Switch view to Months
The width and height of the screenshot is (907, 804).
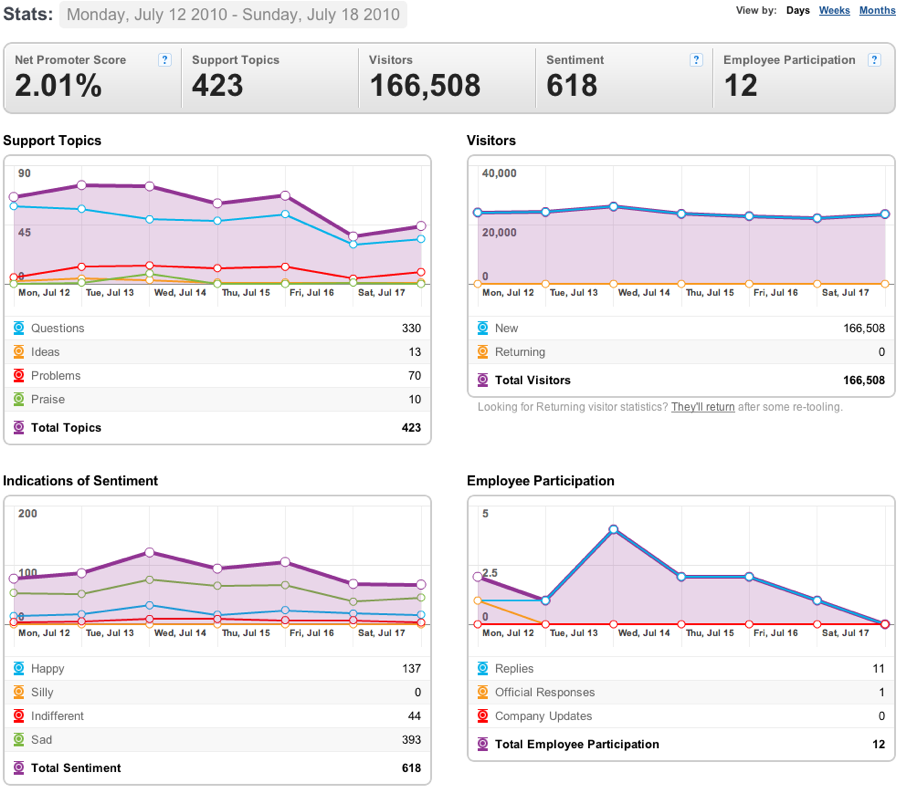click(877, 10)
